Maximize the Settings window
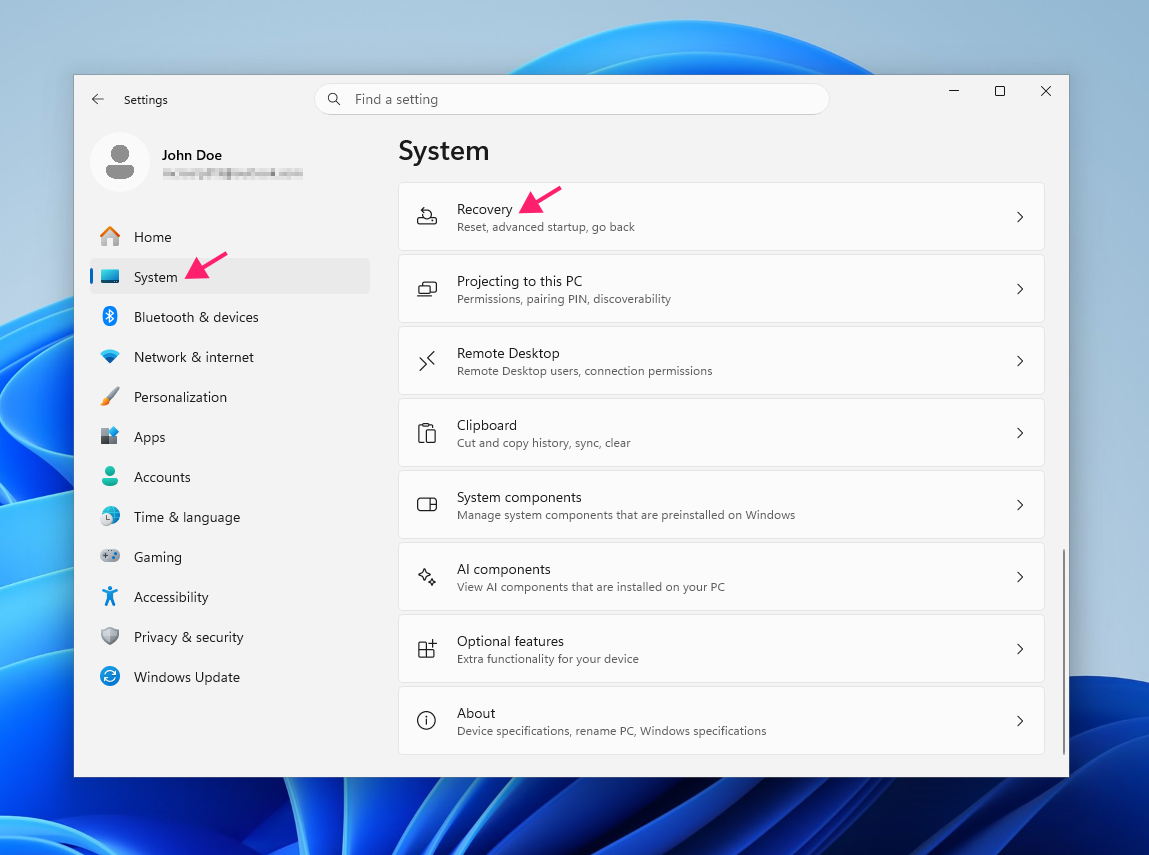 click(1000, 91)
